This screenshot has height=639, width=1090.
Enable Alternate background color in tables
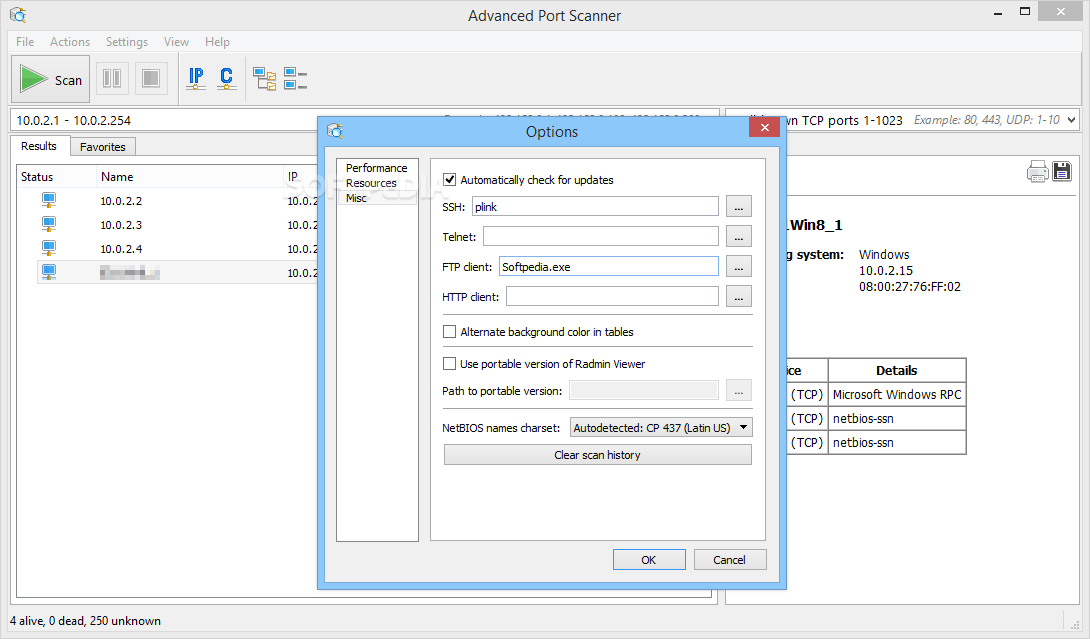(x=450, y=332)
